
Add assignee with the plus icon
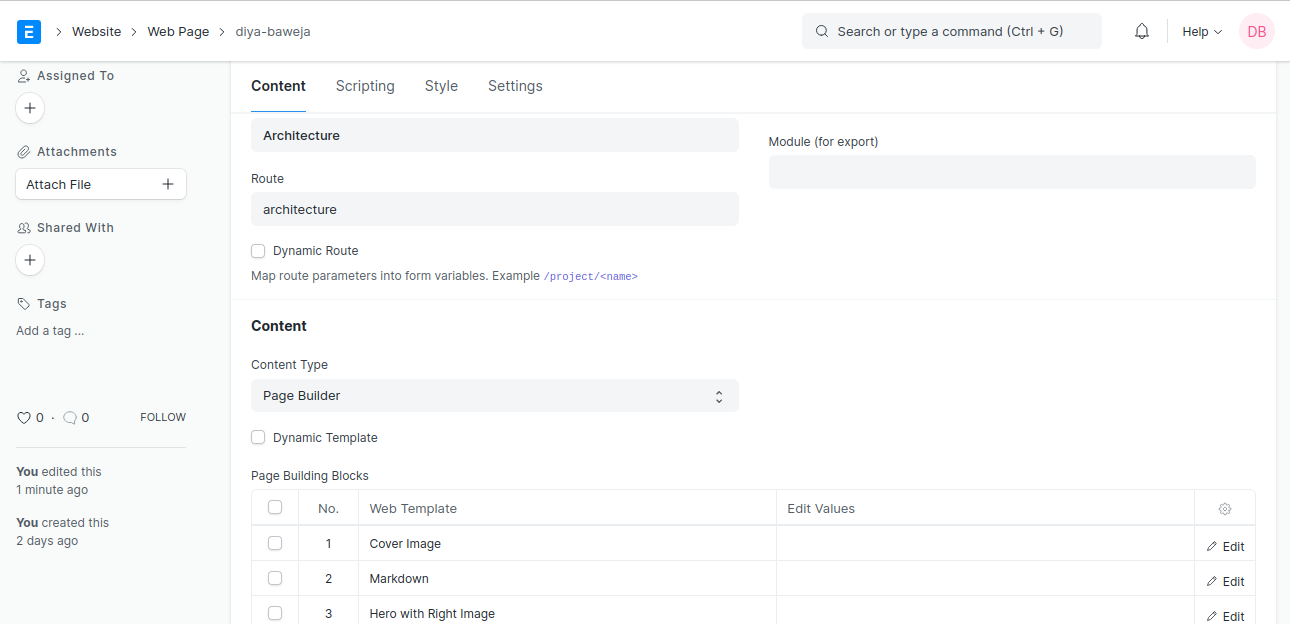30,108
